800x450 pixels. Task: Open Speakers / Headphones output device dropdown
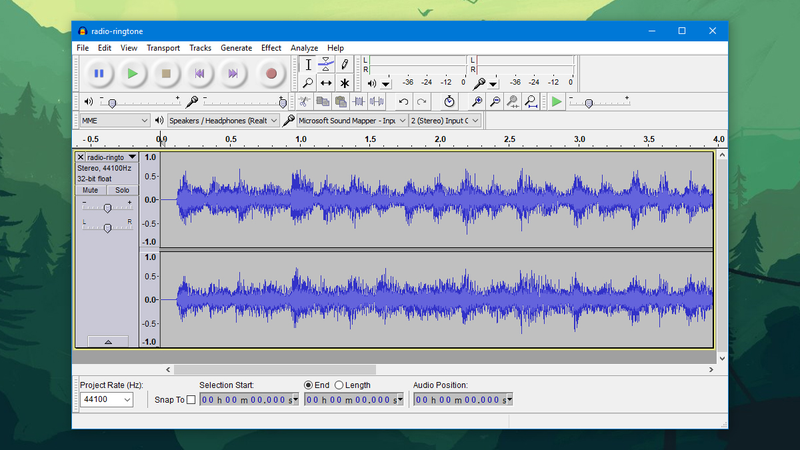pos(223,120)
